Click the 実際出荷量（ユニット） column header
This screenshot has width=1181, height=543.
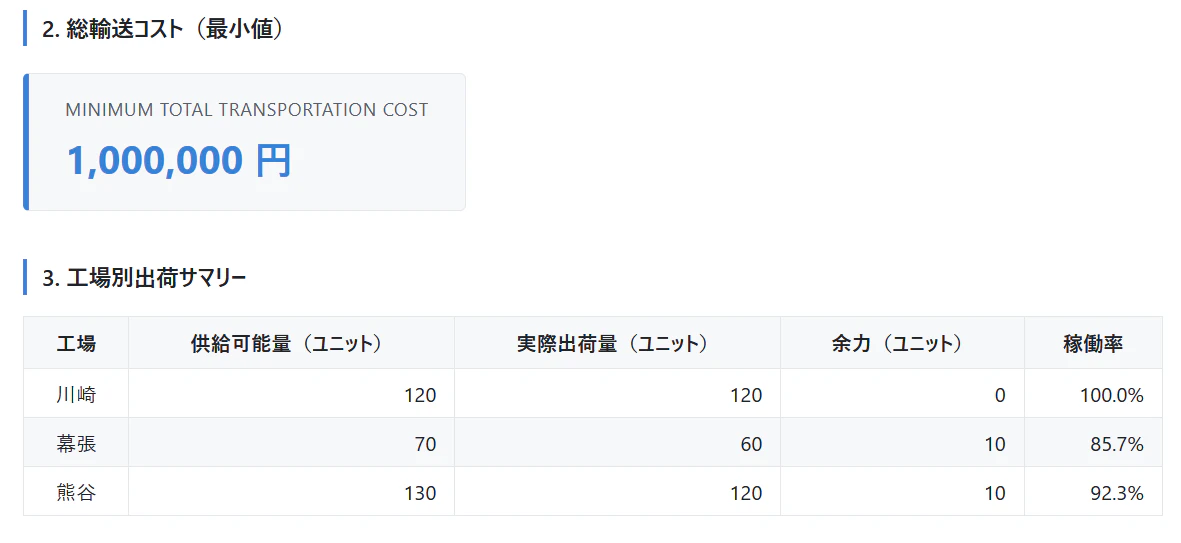(617, 343)
